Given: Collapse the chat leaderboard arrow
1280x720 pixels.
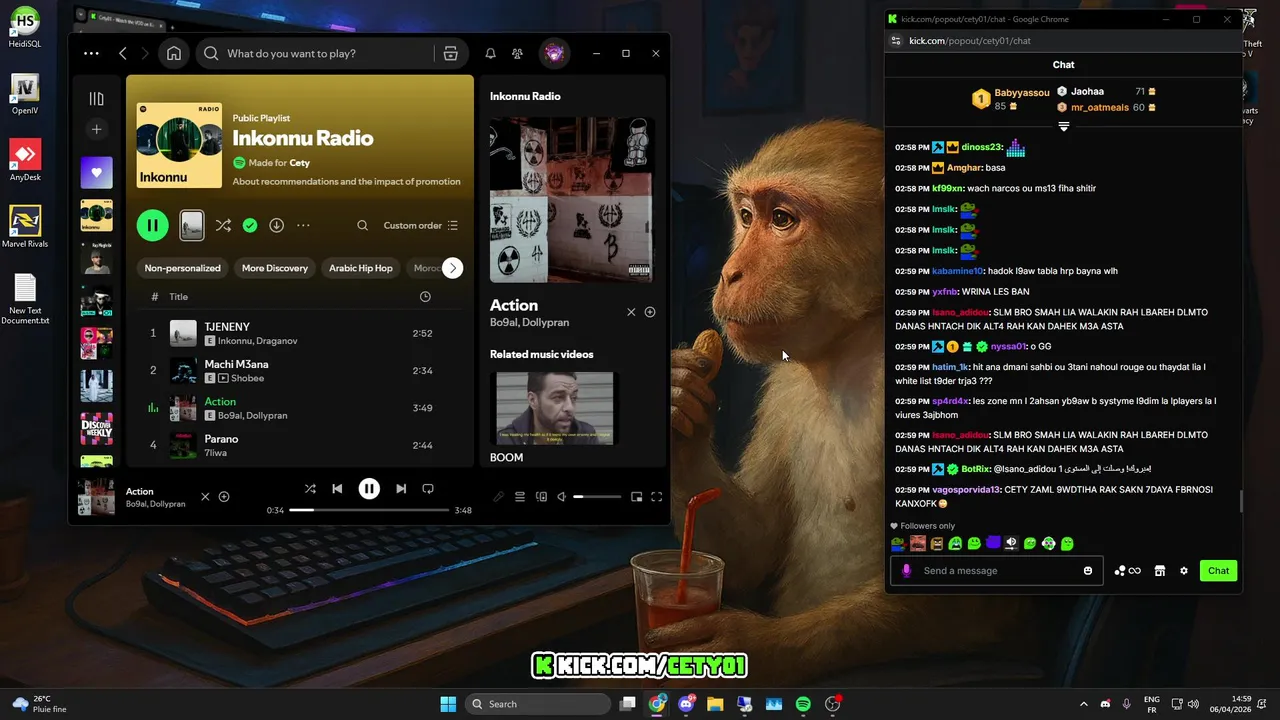Looking at the screenshot, I should [x=1063, y=127].
